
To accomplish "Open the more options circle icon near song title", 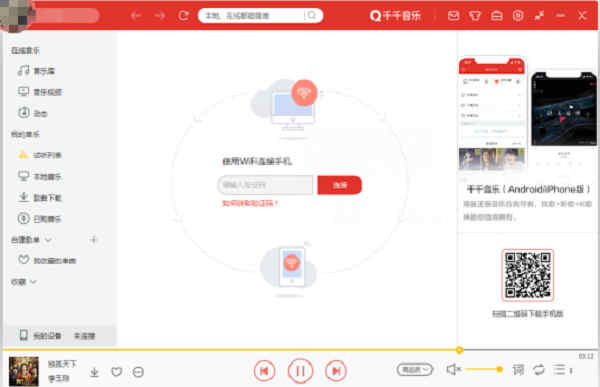I will 138,372.
